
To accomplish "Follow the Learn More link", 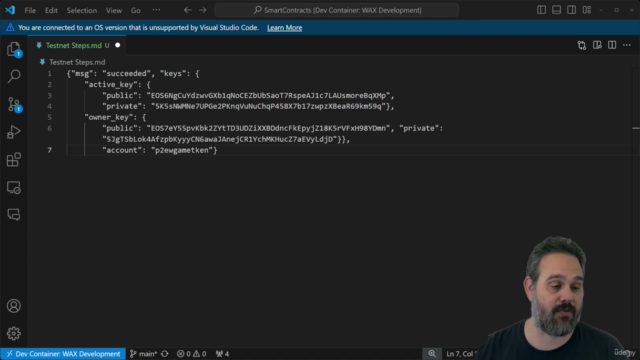I will point(284,28).
